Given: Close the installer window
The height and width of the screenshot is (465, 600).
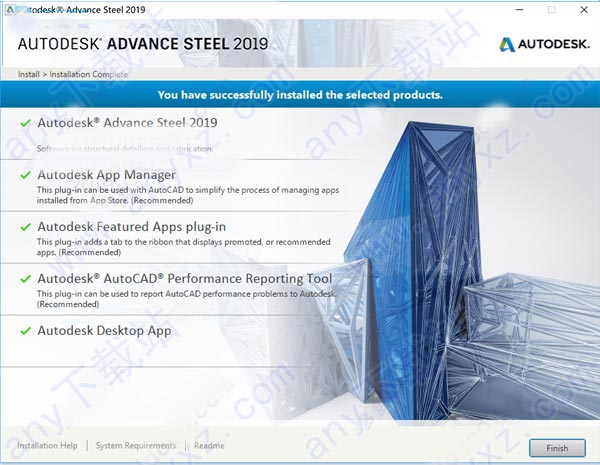Looking at the screenshot, I should click(x=584, y=10).
